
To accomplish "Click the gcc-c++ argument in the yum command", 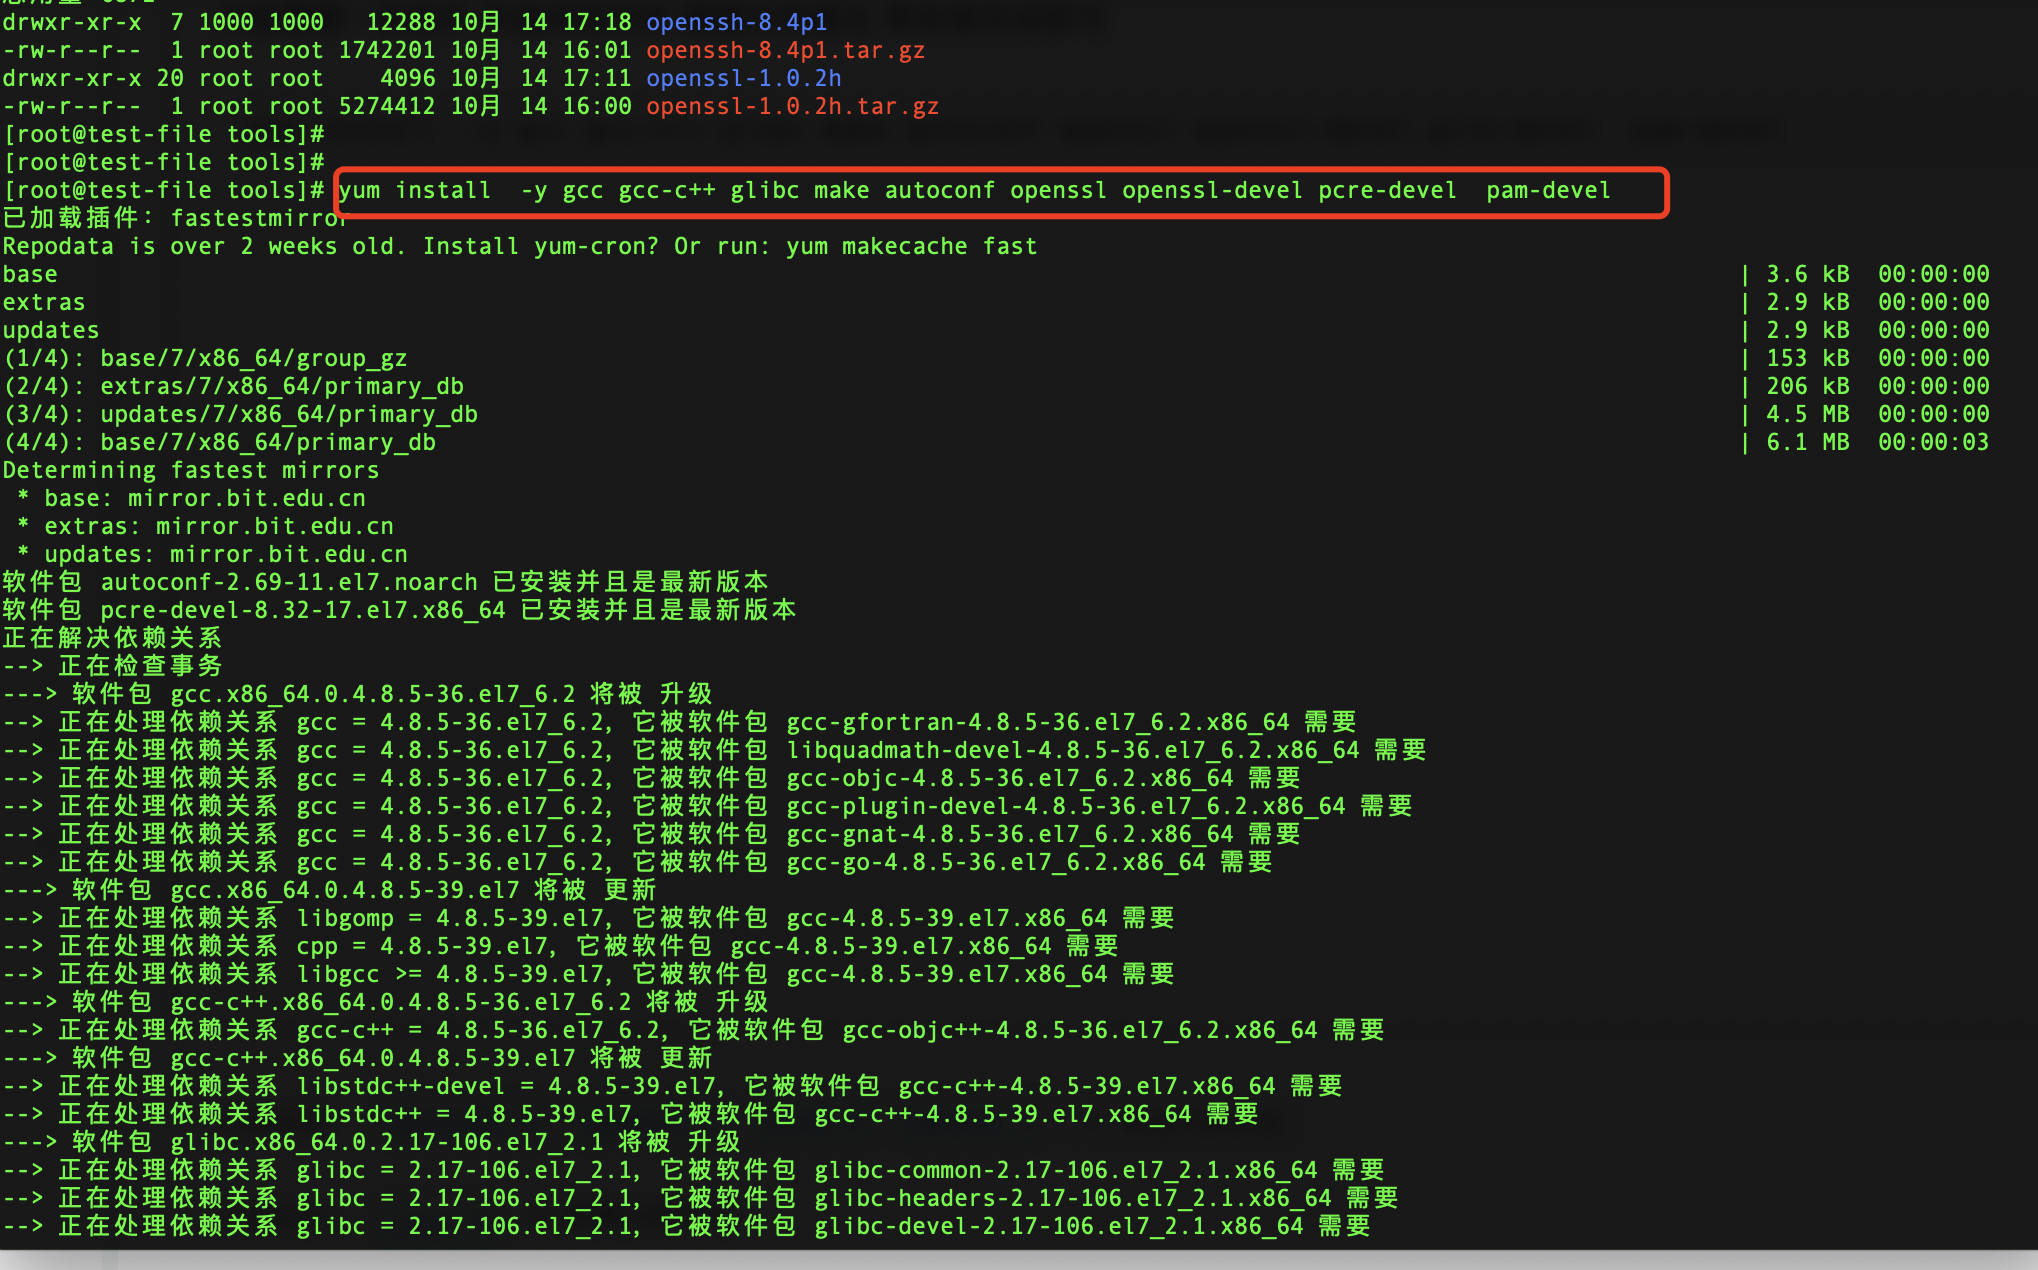I will tap(666, 191).
